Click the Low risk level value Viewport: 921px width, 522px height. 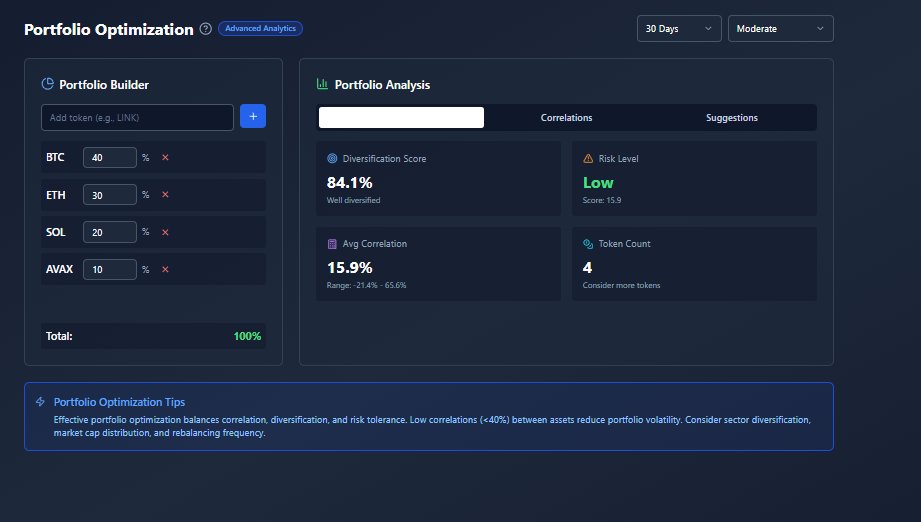click(598, 183)
